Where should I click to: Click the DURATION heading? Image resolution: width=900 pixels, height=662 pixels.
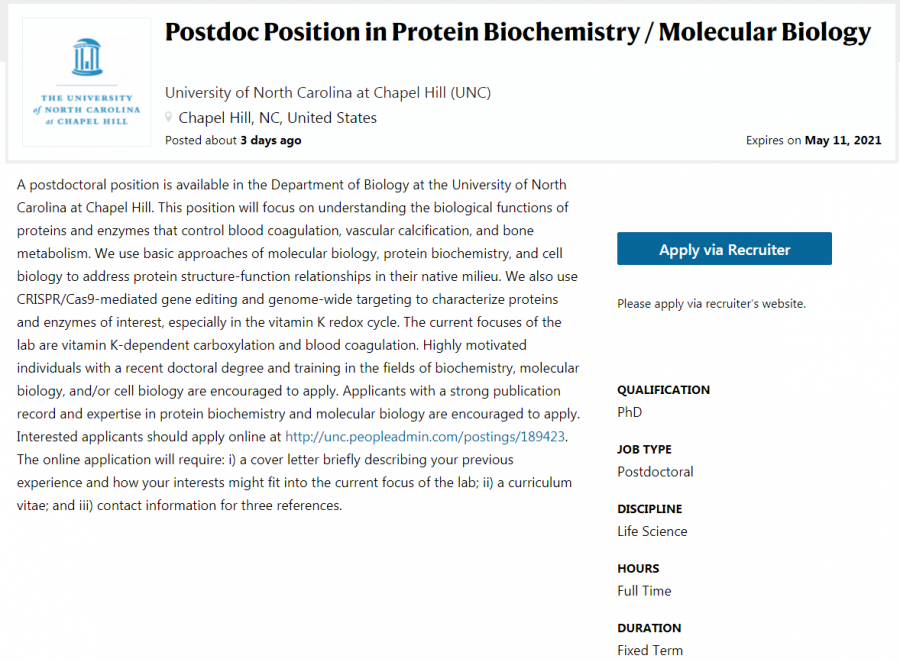coord(649,628)
